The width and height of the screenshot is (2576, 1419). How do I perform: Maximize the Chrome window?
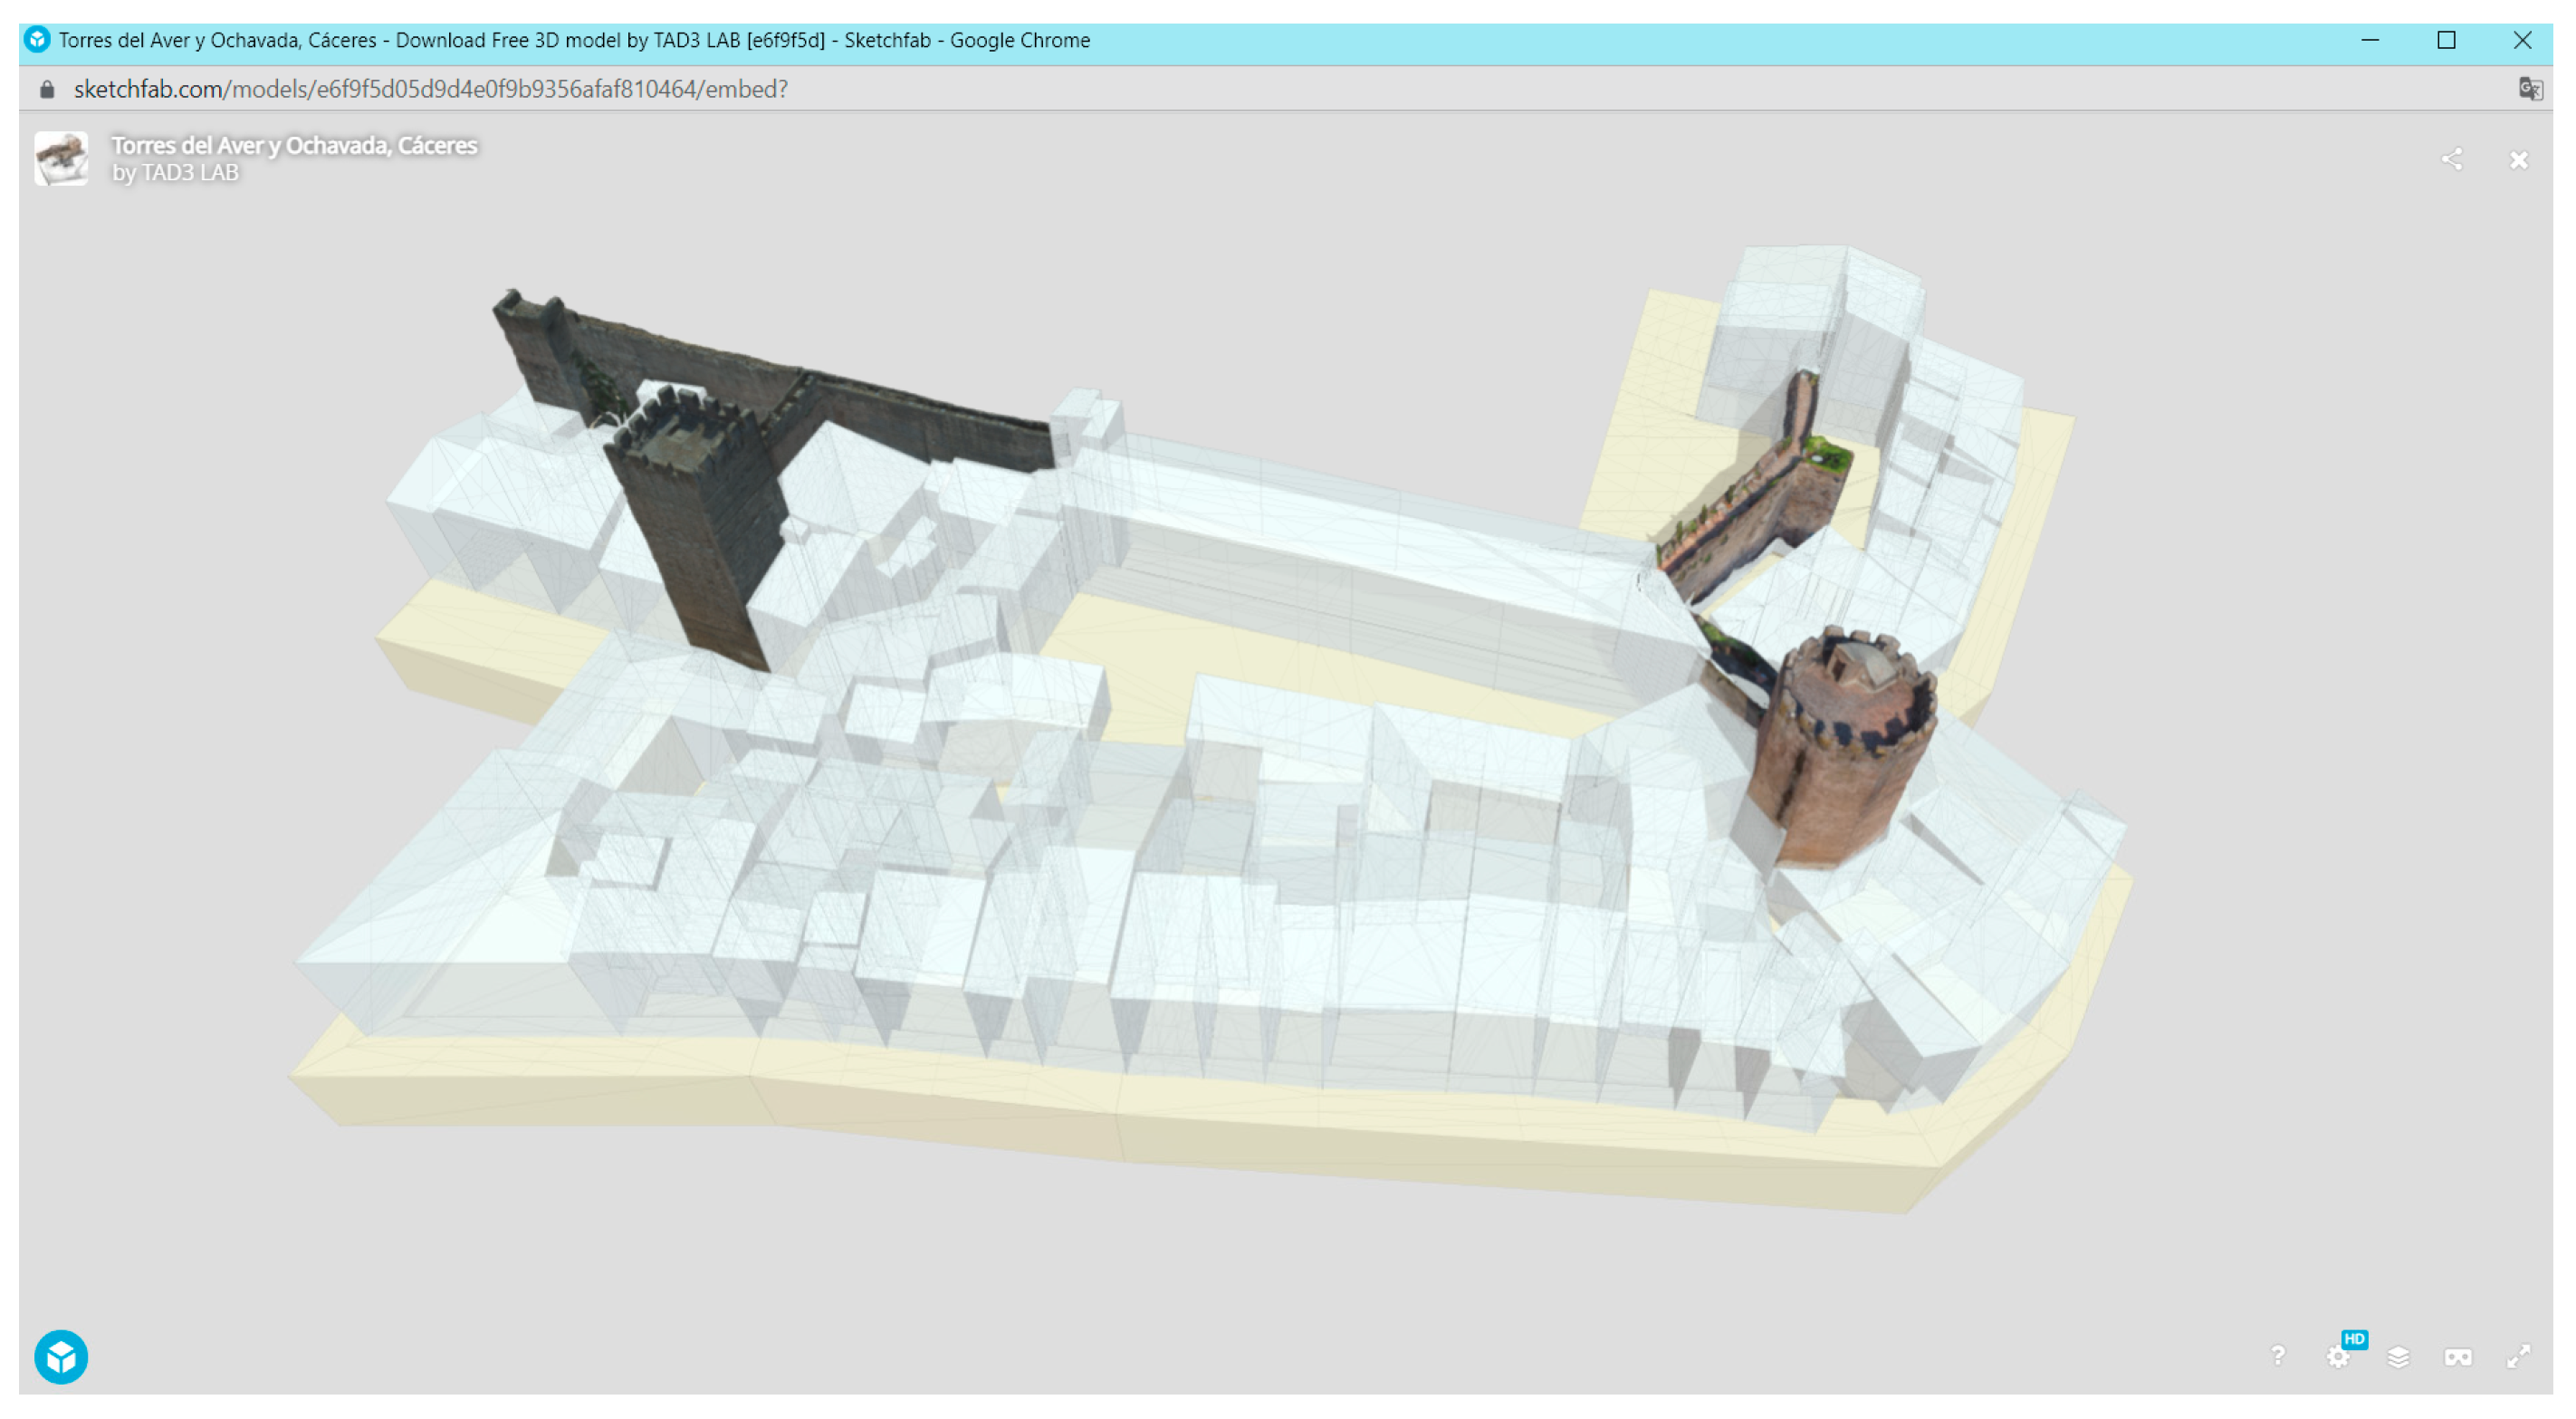(x=2446, y=40)
